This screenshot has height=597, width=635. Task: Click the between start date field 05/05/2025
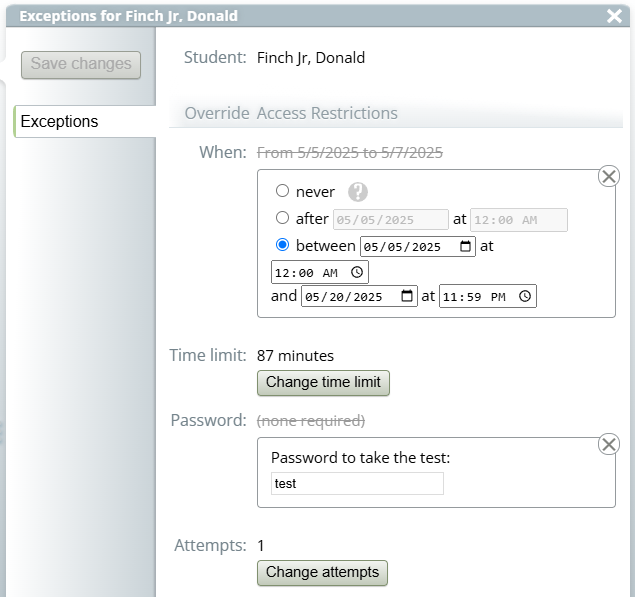point(418,247)
